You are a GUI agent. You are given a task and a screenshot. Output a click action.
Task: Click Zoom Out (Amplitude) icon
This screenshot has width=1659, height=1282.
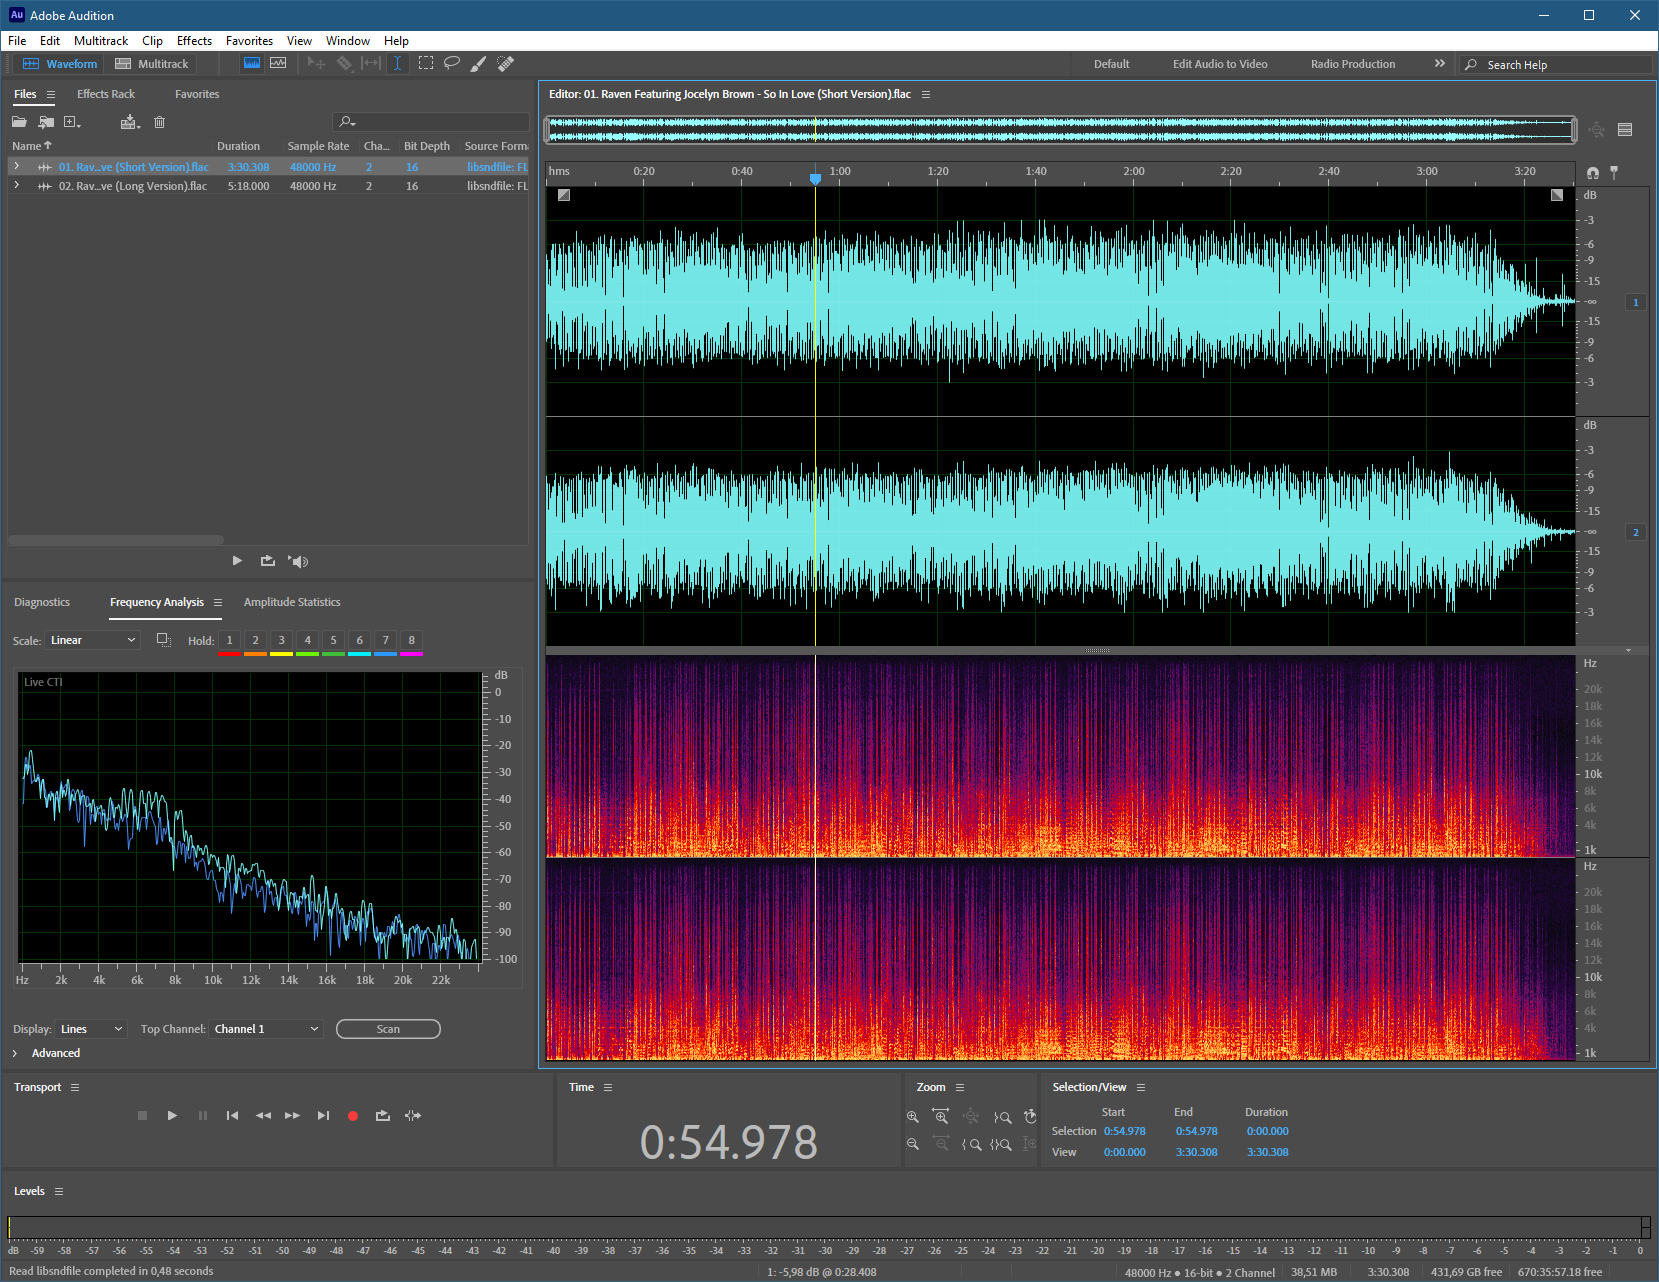point(912,1143)
